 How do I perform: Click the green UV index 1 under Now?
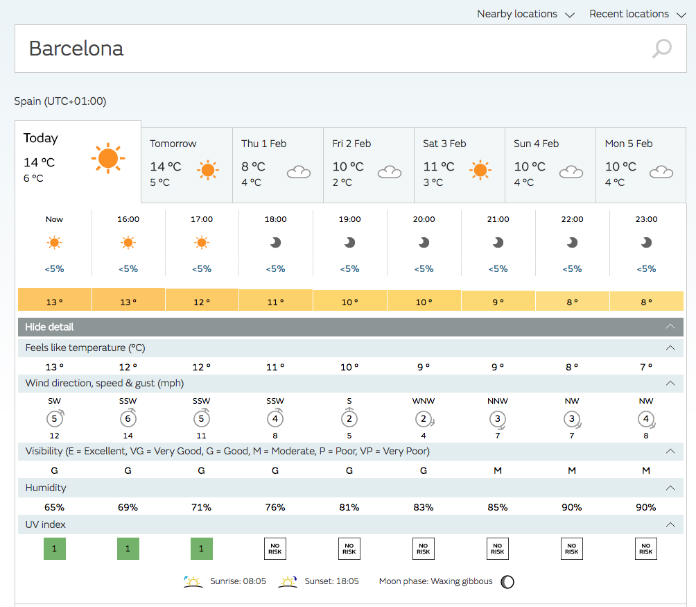(x=54, y=548)
